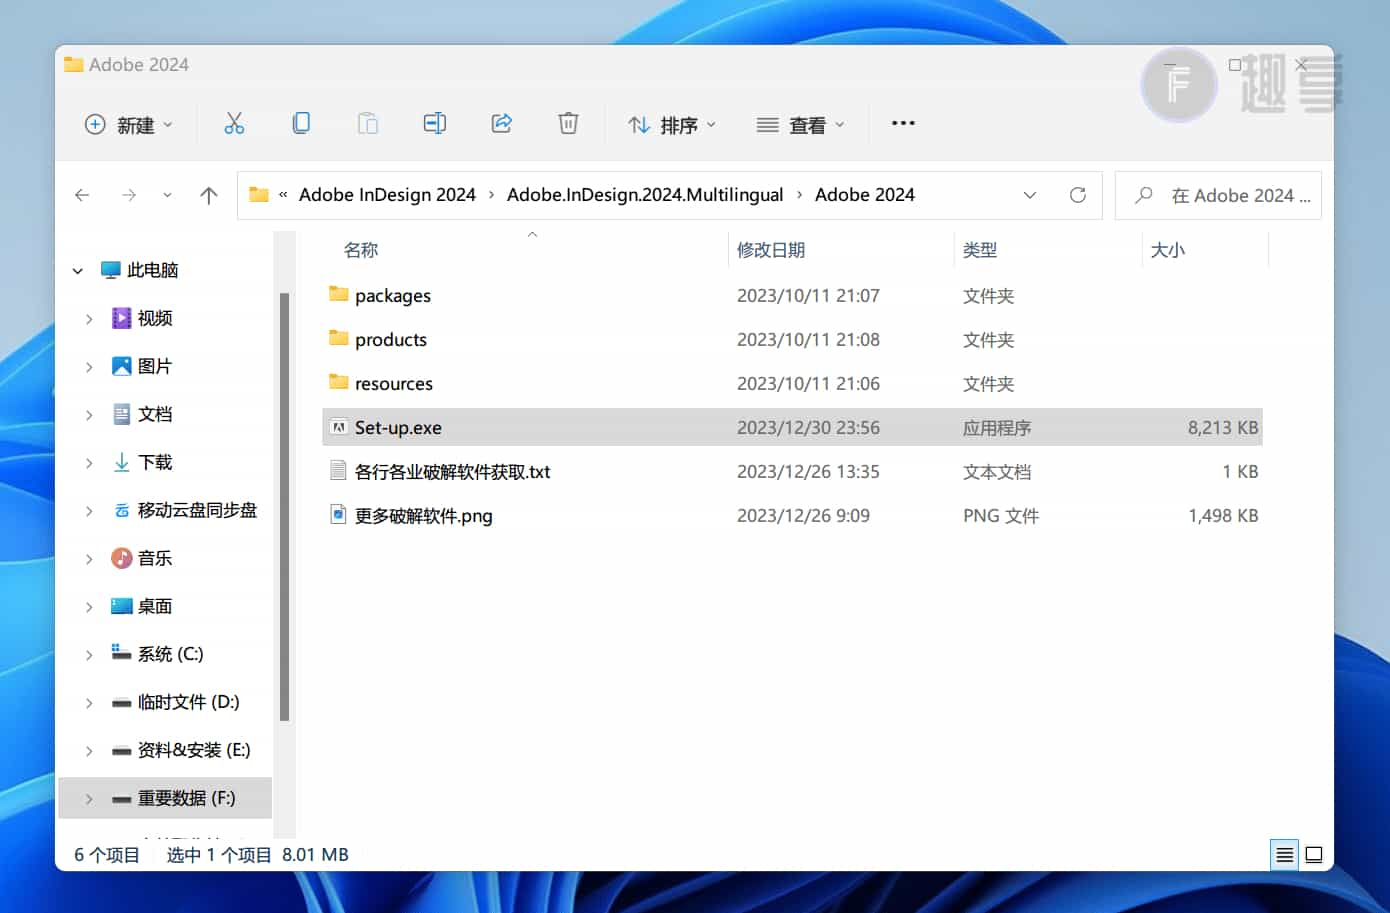This screenshot has height=913, width=1390.
Task: Select Set-up.exe file name
Action: [398, 427]
